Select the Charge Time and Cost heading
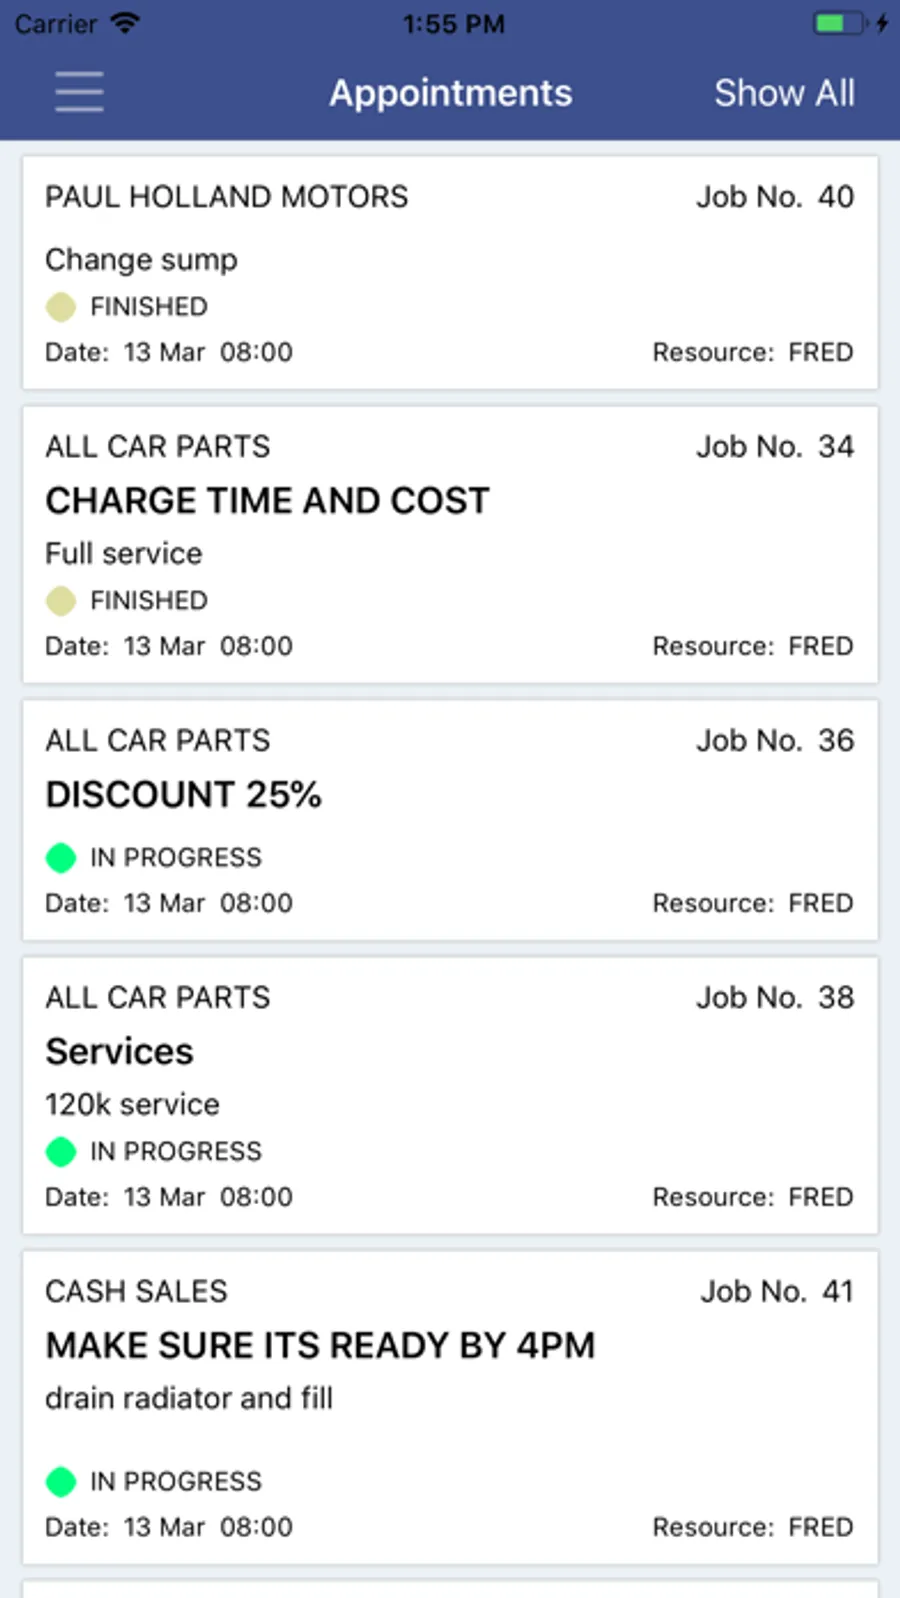The height and width of the screenshot is (1598, 900). coord(268,501)
